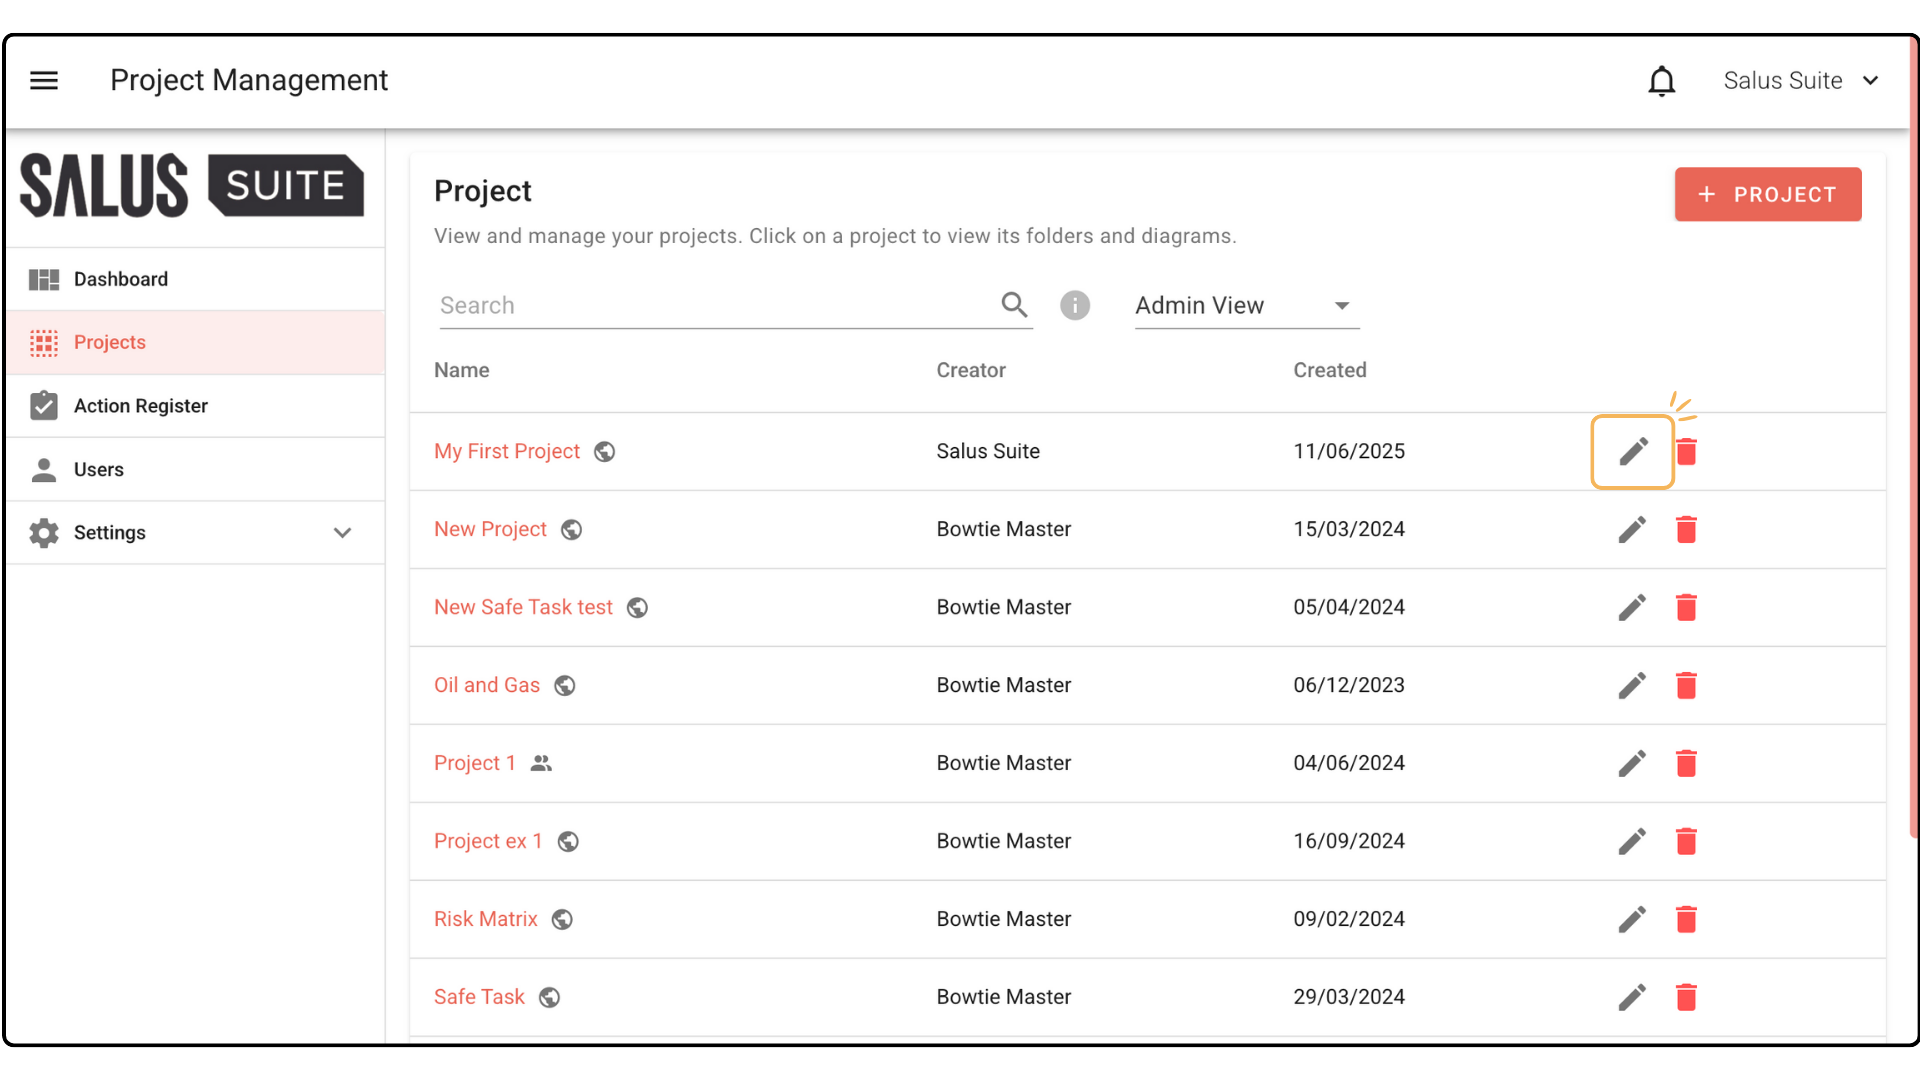Click the add PROJECT button
1920x1080 pixels.
point(1767,195)
